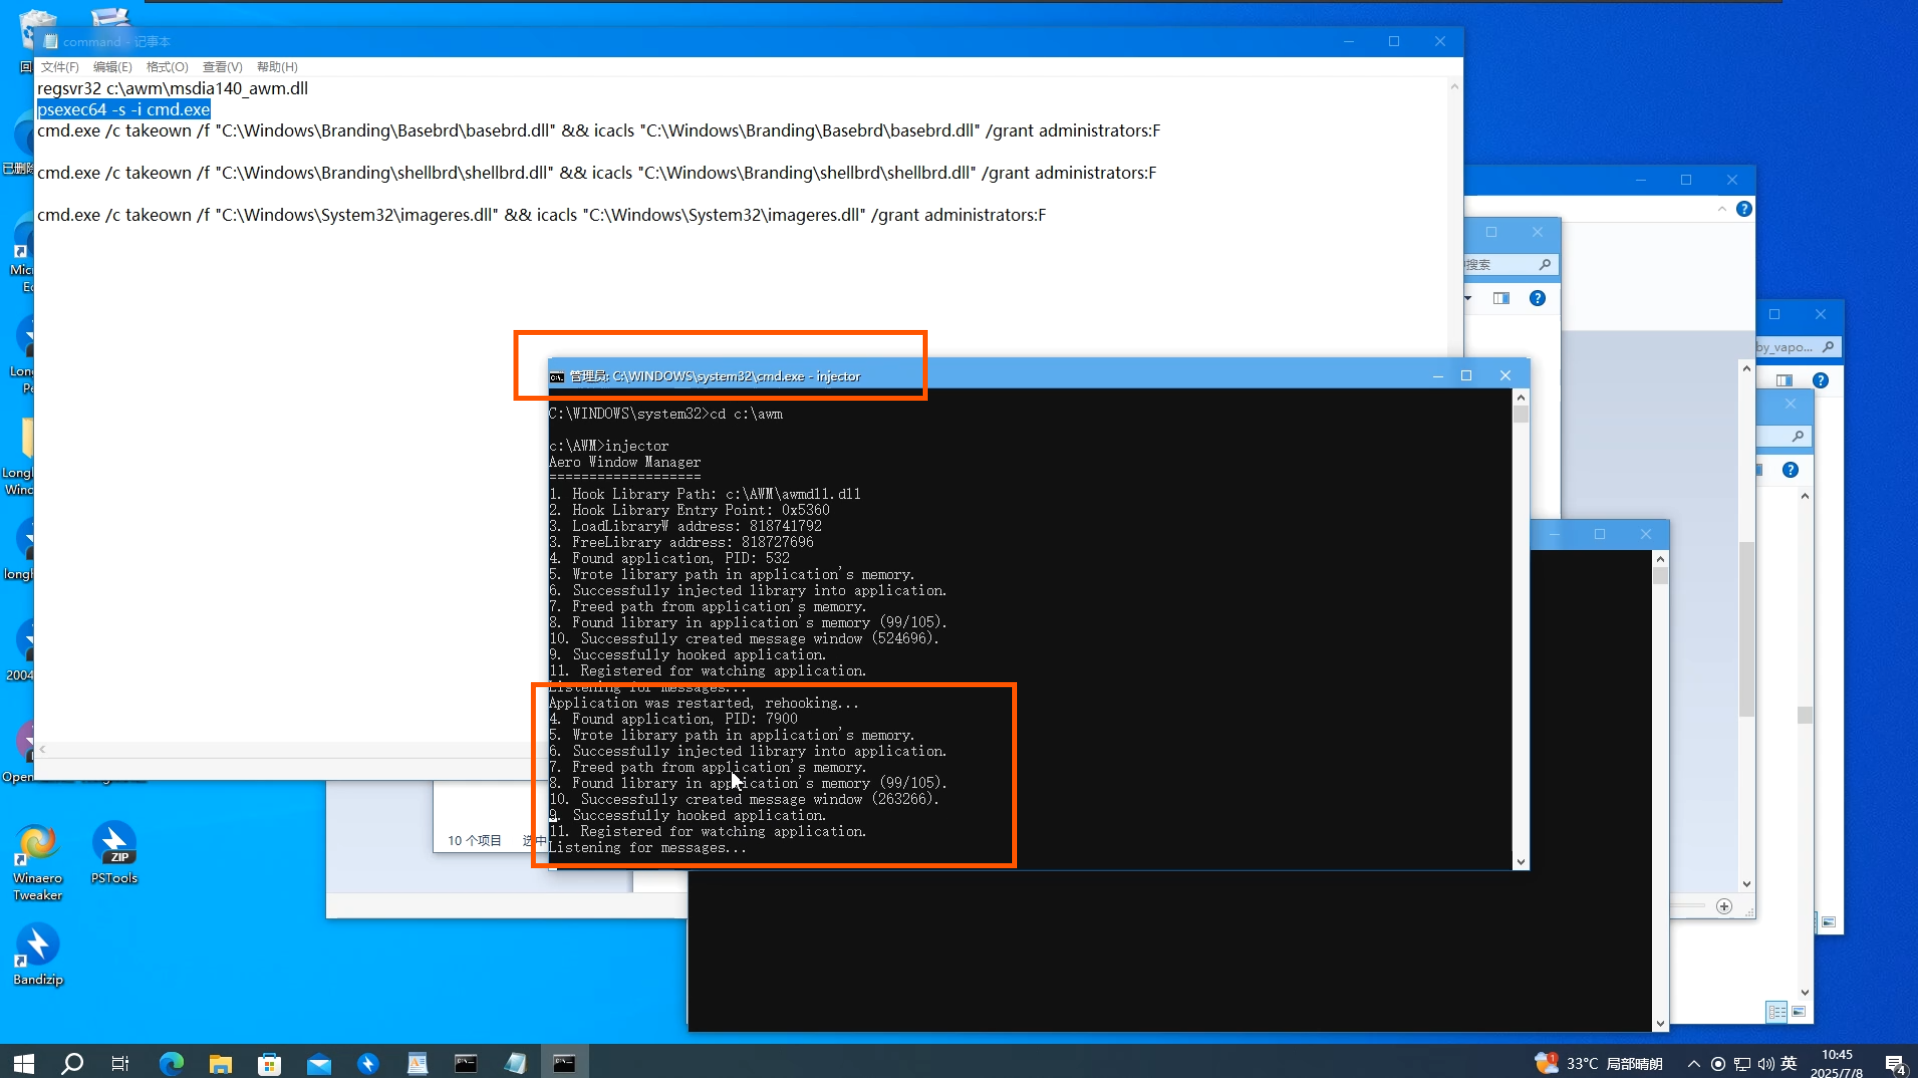Toggle preview pane in by_vapo Explorer window
Screen dimensions: 1918x1078
click(x=1784, y=380)
